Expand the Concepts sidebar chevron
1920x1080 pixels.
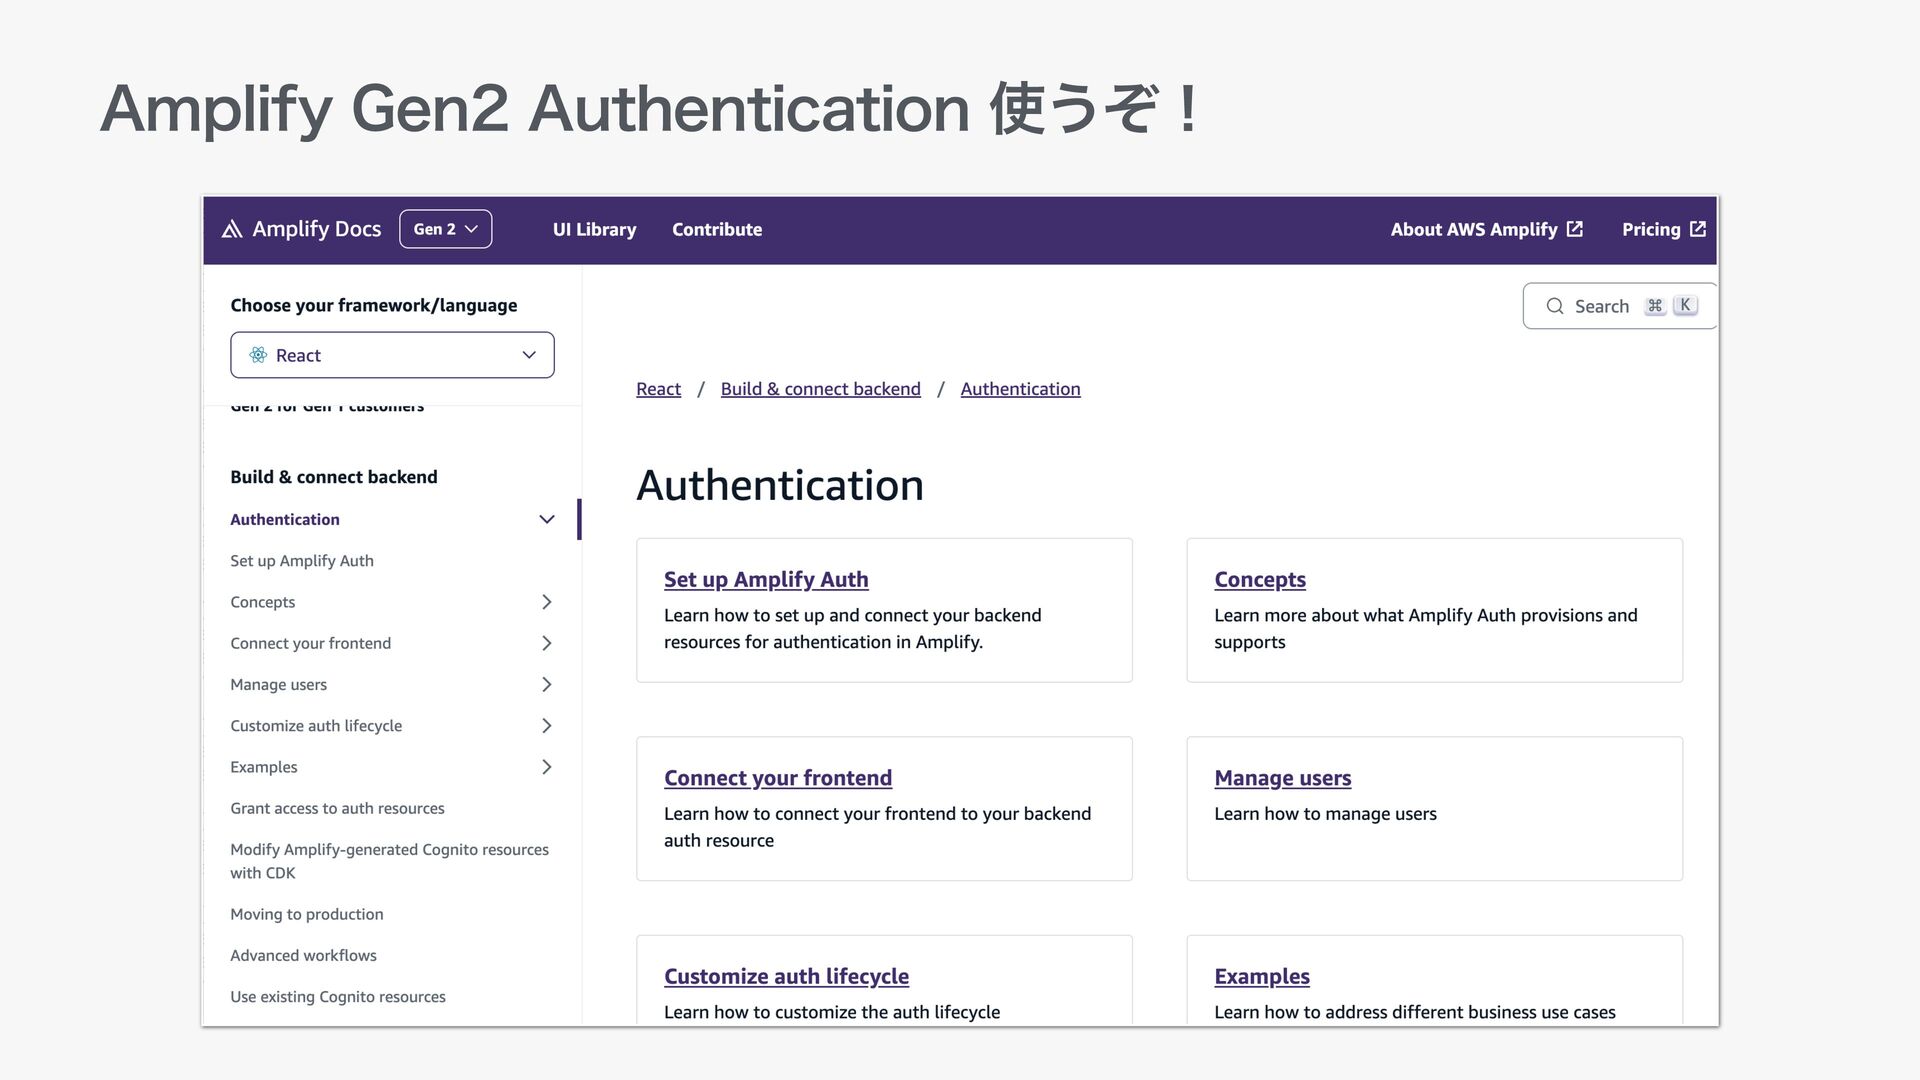pyautogui.click(x=546, y=602)
